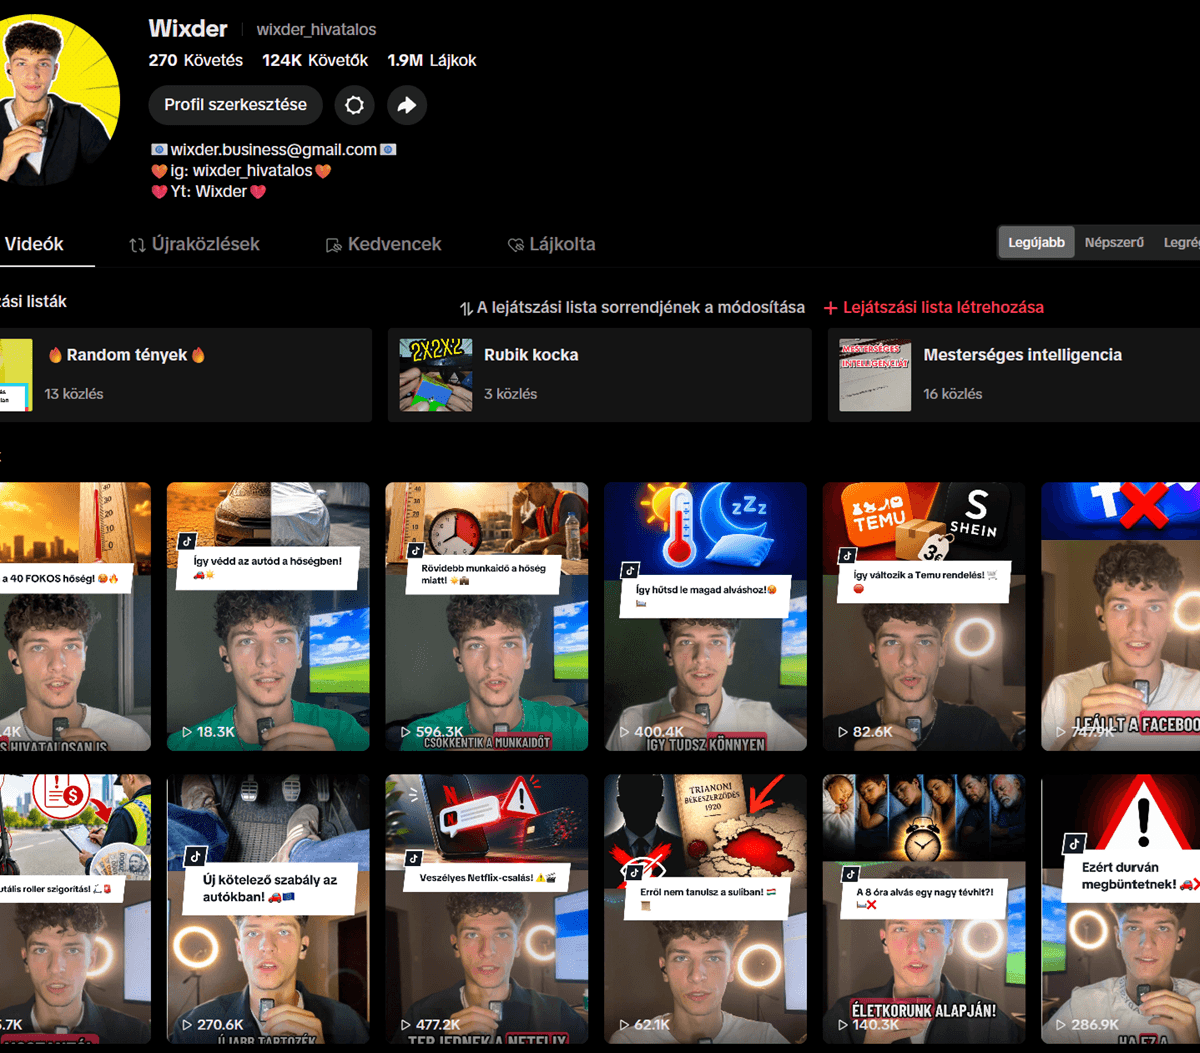
Task: Sort videos by Népszerű
Action: tap(1114, 242)
